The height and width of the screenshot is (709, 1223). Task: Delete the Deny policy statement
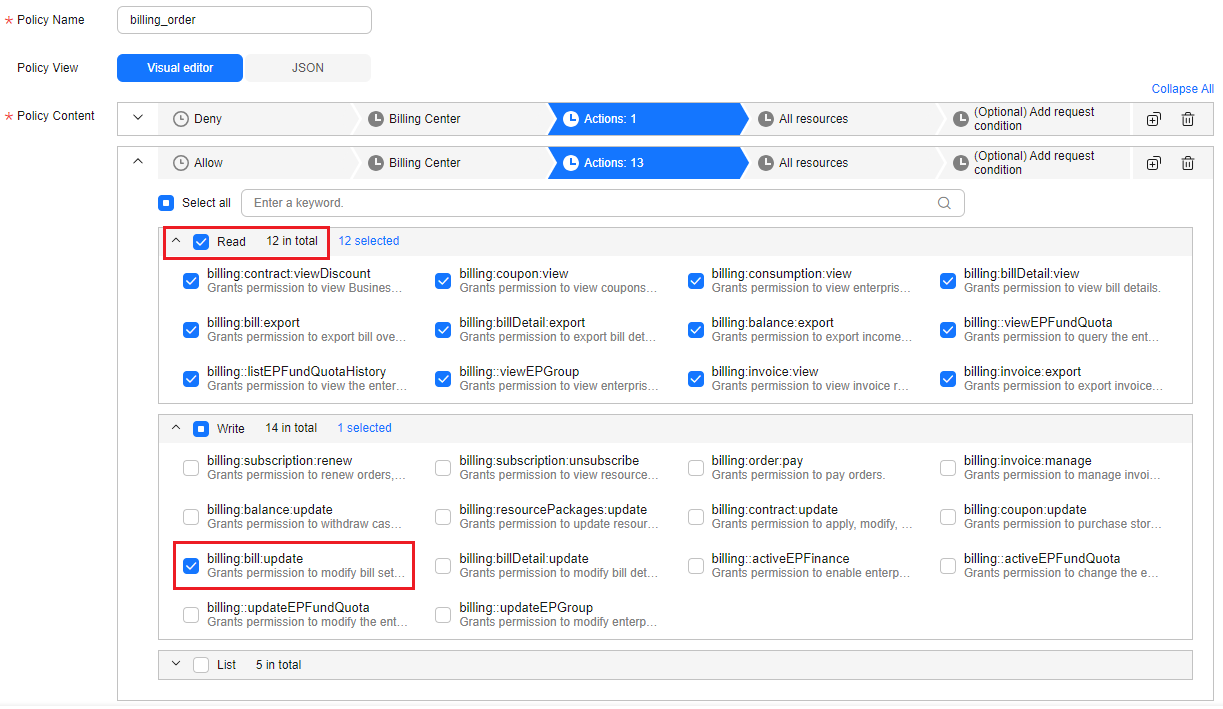(x=1187, y=119)
